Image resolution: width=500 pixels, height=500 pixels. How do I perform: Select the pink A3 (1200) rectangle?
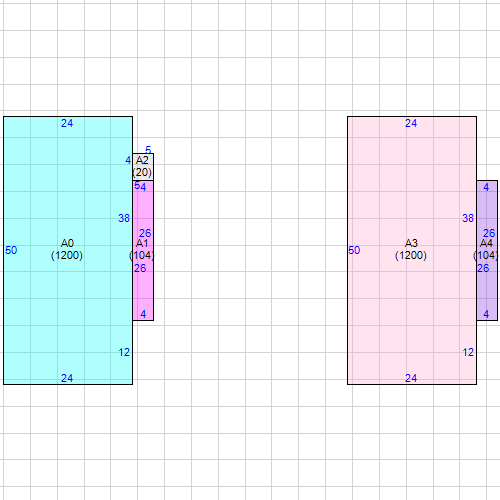pyautogui.click(x=412, y=250)
